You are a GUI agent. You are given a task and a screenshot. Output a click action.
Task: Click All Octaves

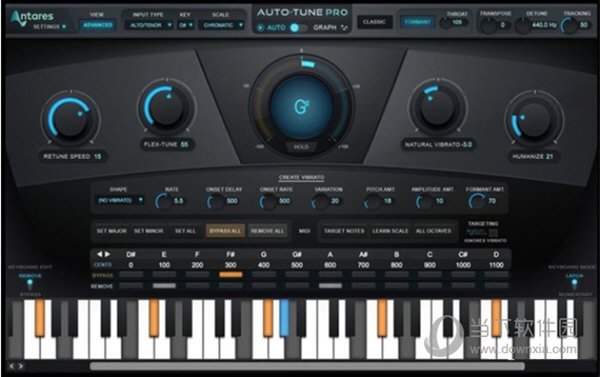point(434,231)
